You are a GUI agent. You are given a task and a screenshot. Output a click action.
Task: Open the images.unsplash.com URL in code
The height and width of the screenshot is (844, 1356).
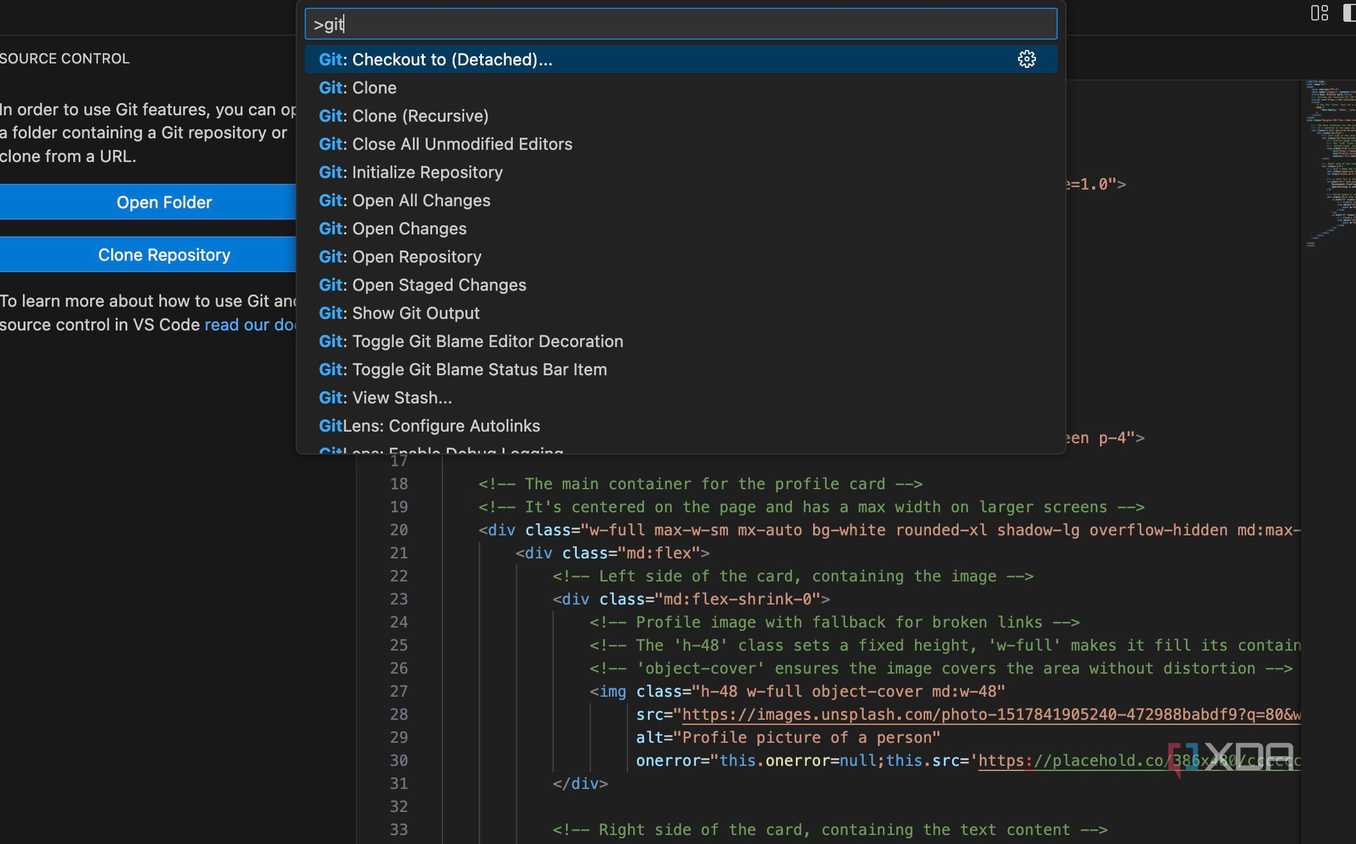coord(991,715)
